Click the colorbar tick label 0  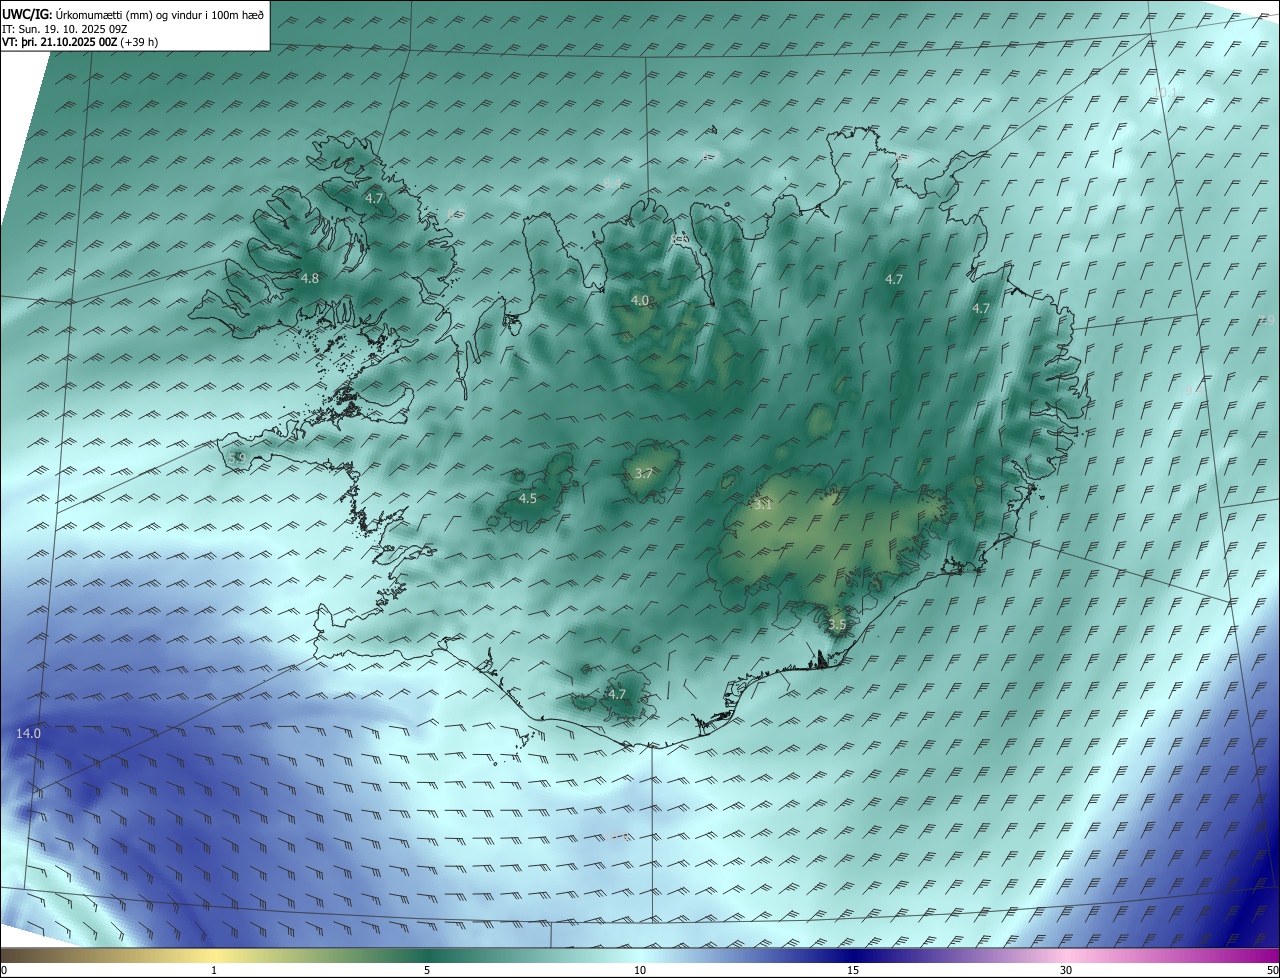(x=4, y=970)
